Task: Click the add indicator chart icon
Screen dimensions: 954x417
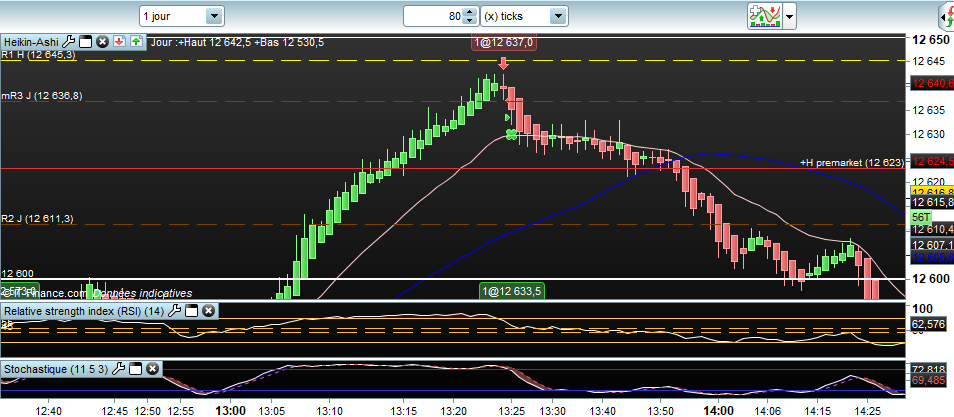Action: point(765,16)
